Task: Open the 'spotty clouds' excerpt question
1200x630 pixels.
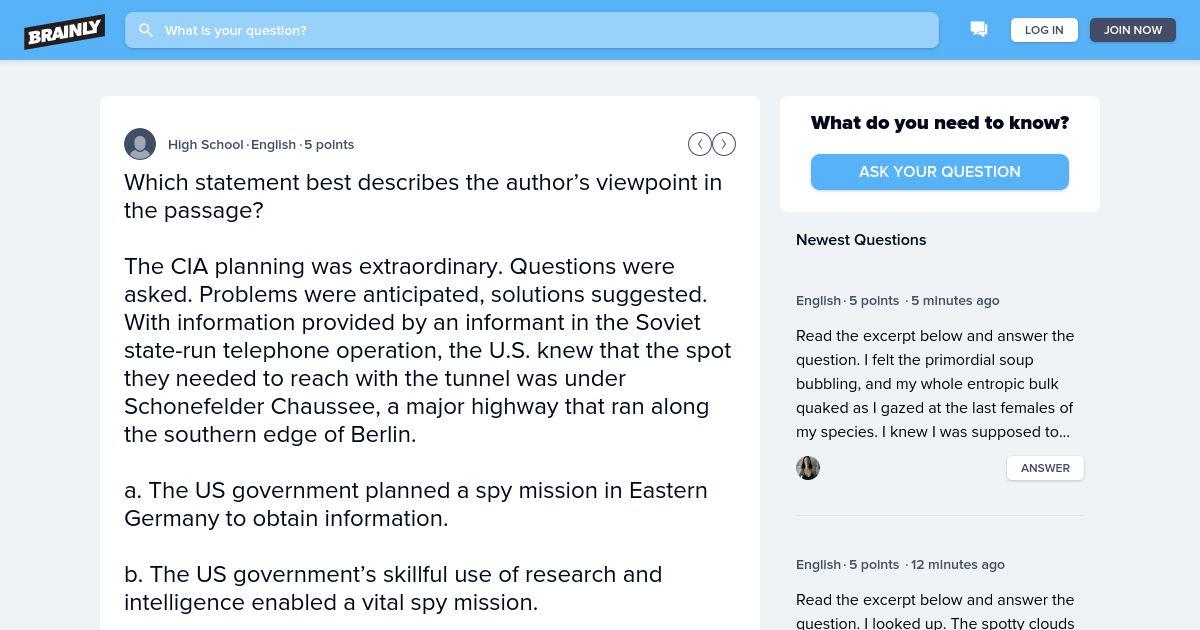Action: pos(935,611)
